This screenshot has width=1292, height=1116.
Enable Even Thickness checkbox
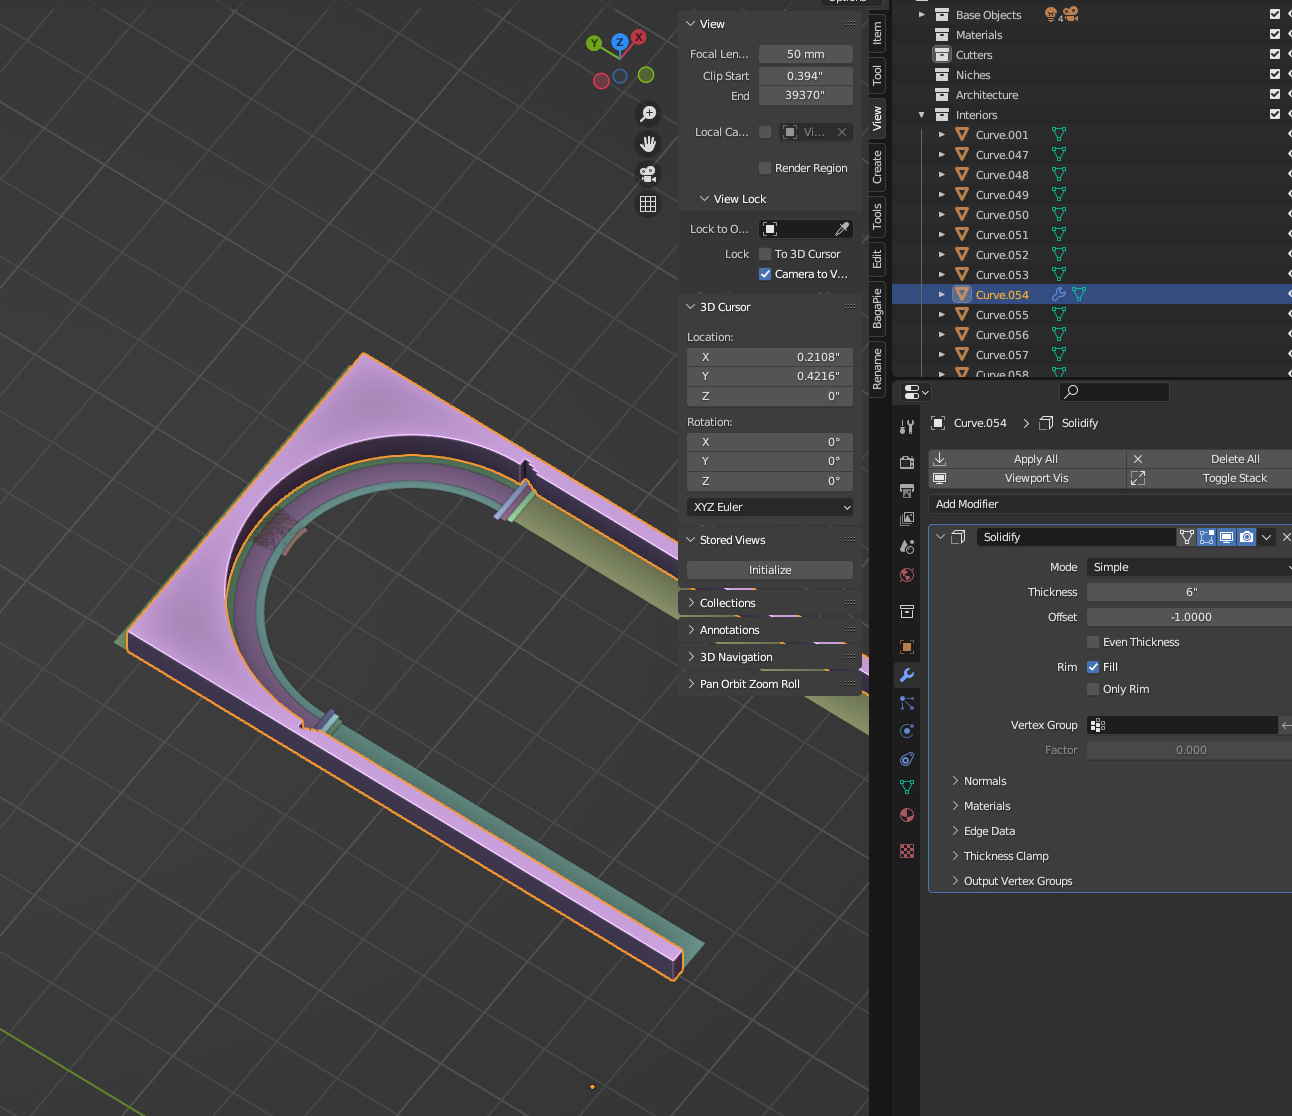1093,642
